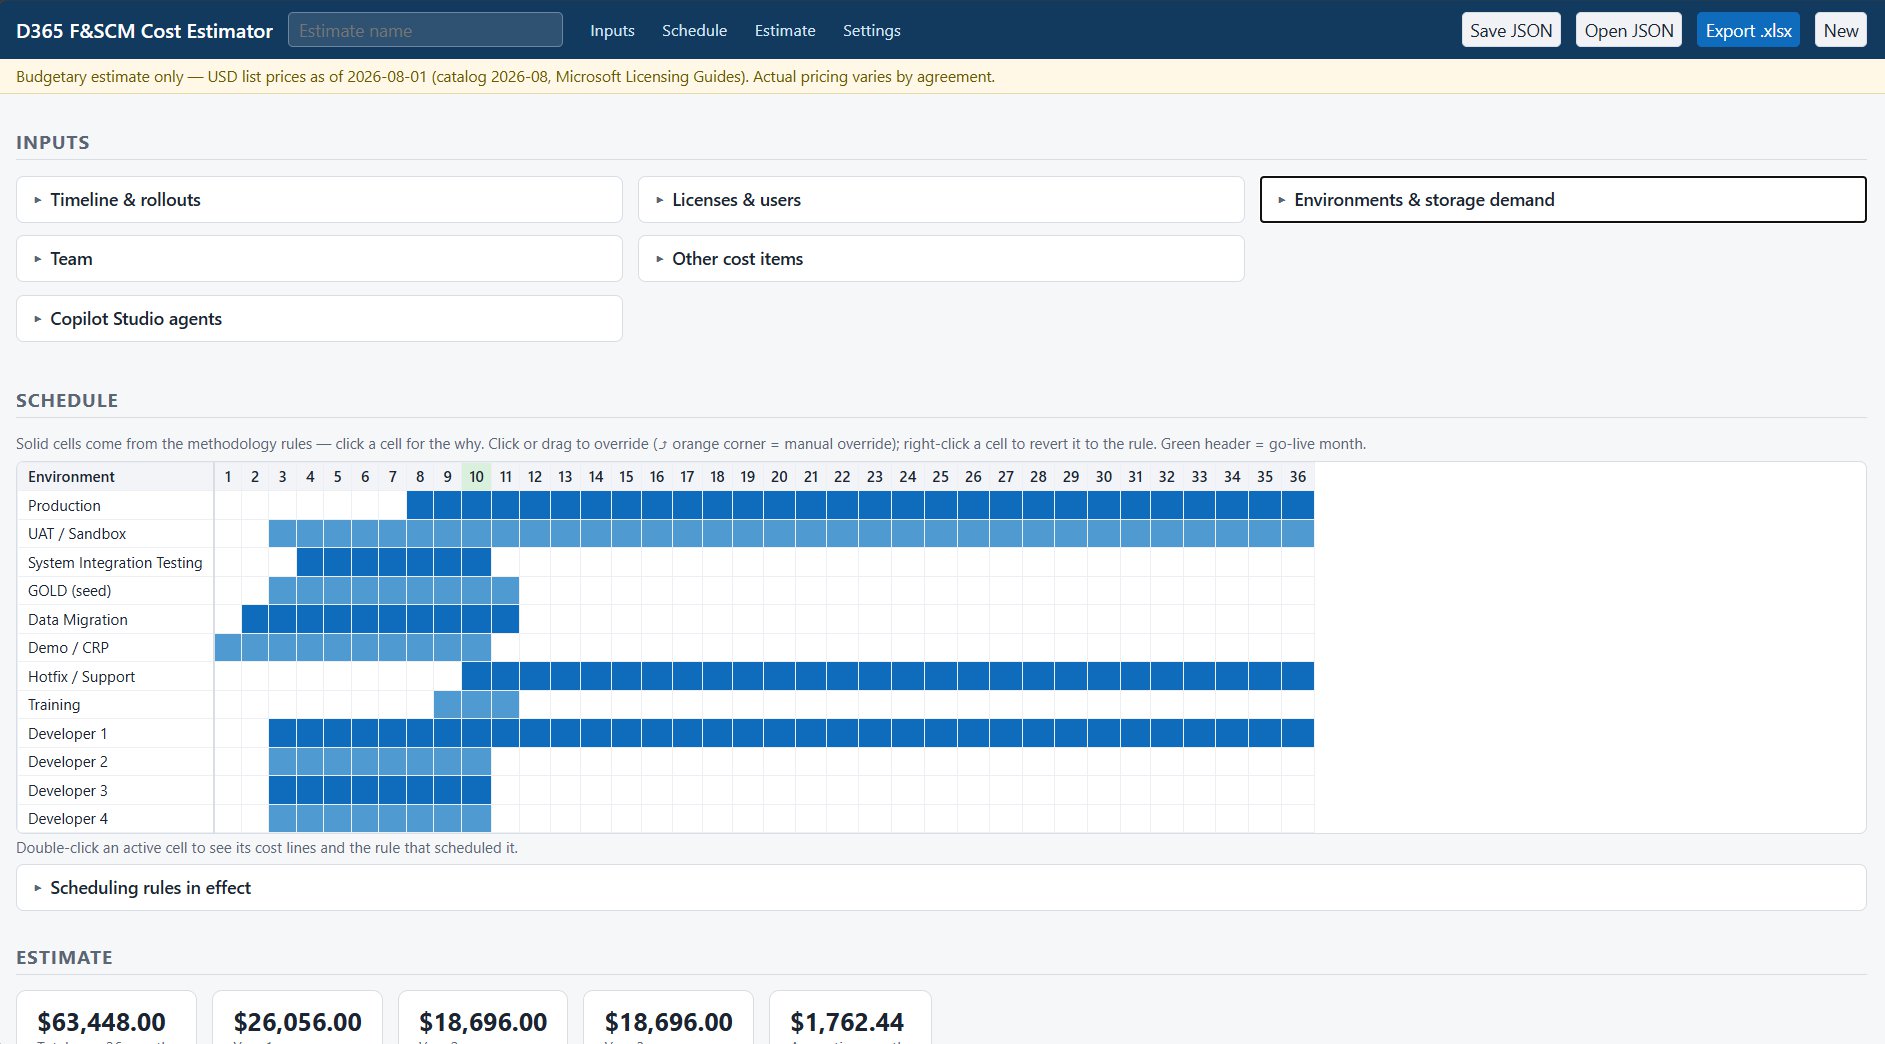The image size is (1885, 1044).
Task: Toggle Training schedule cell for month 9
Action: tap(447, 705)
